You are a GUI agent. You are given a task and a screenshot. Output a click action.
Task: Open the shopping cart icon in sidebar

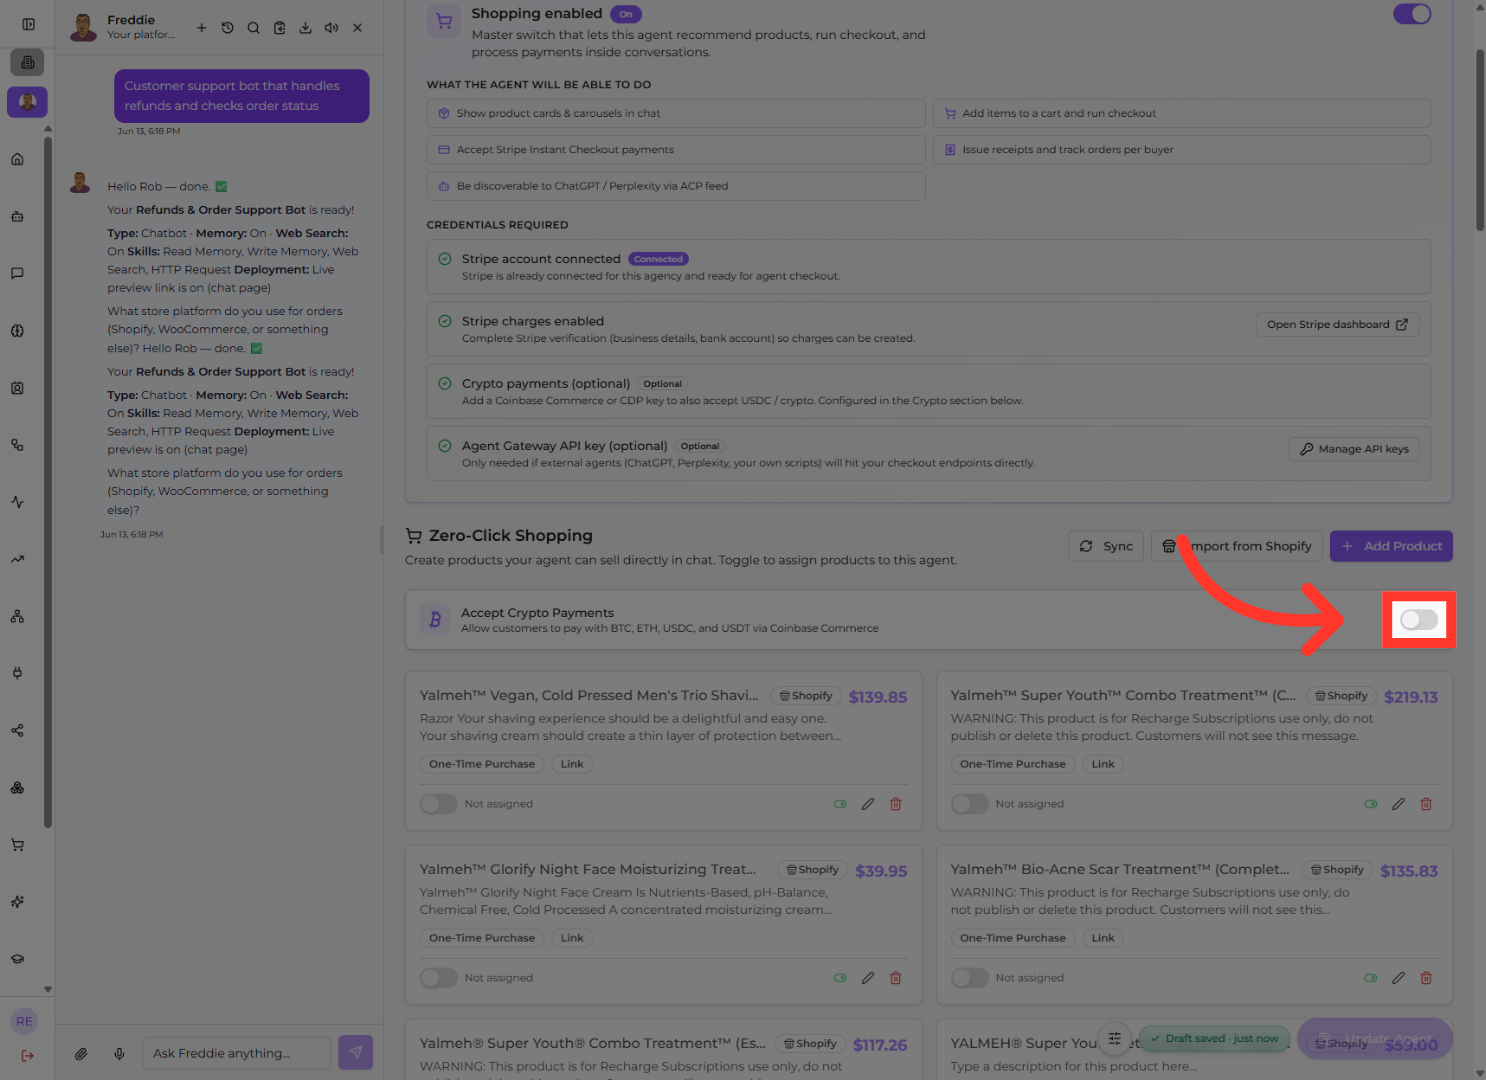[17, 845]
